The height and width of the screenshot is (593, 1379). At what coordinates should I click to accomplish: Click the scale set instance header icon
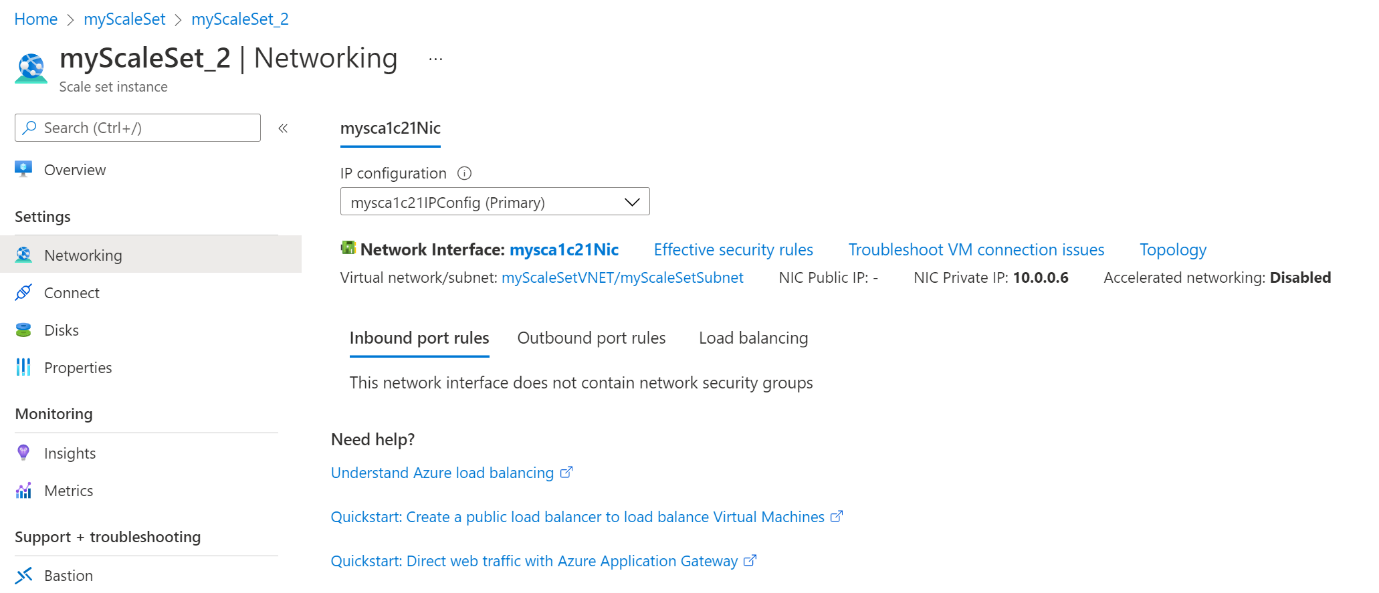coord(31,68)
